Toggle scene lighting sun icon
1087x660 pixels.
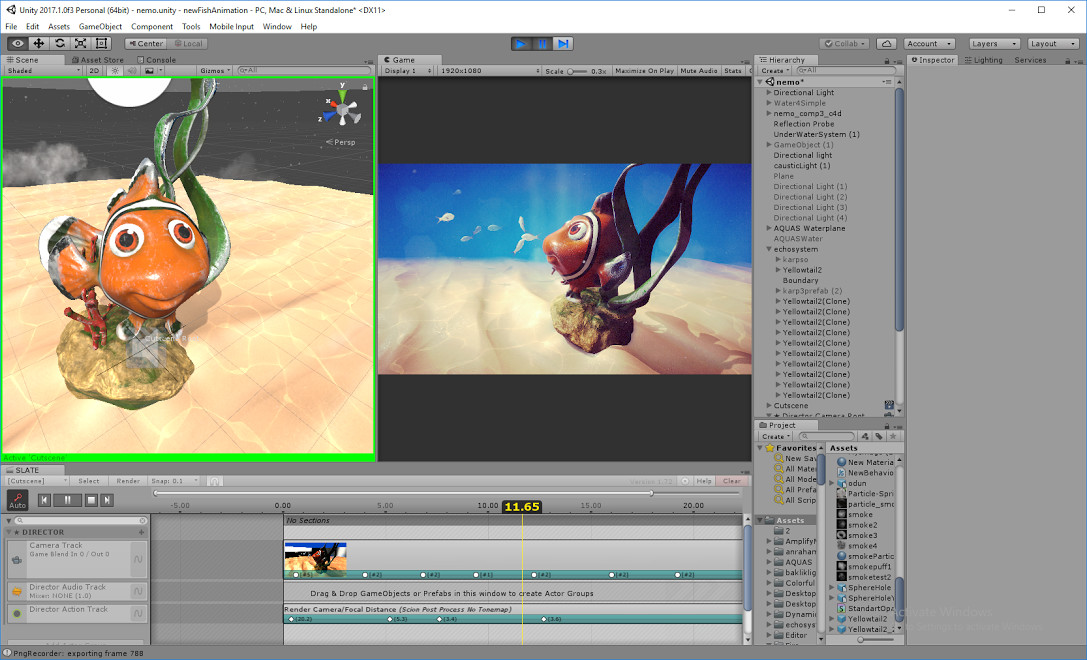pos(116,71)
